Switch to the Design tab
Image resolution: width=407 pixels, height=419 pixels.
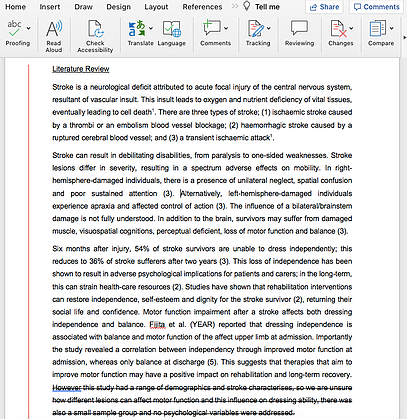pyautogui.click(x=118, y=7)
